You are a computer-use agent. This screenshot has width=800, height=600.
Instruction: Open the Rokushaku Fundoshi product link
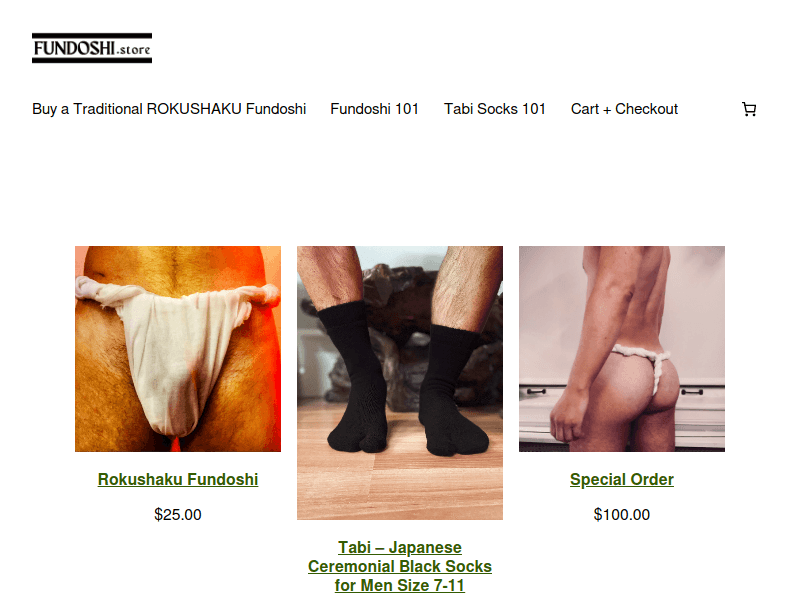178,480
